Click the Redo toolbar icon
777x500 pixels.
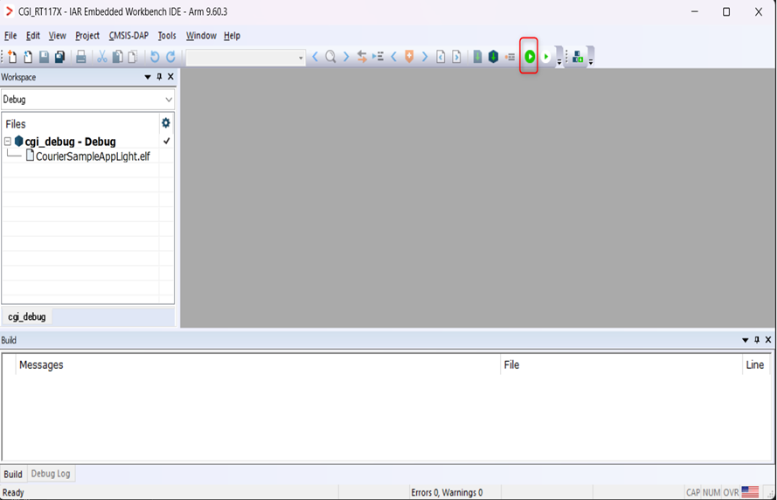[170, 57]
